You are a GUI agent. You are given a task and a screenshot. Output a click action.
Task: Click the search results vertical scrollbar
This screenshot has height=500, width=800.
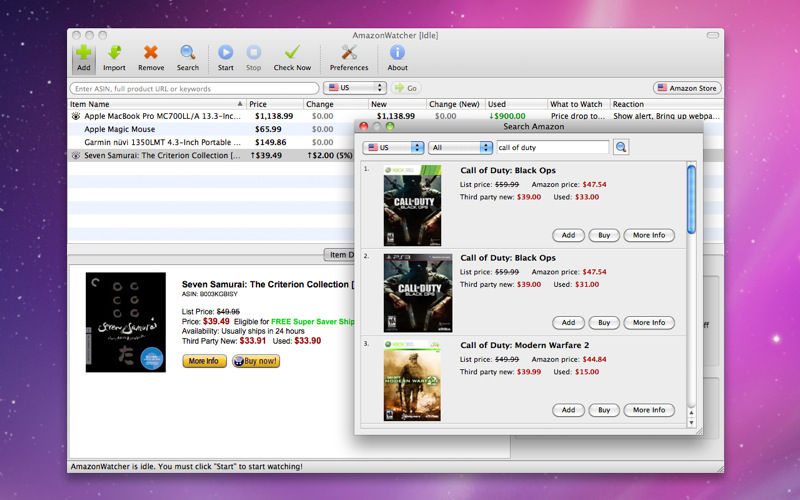[691, 200]
